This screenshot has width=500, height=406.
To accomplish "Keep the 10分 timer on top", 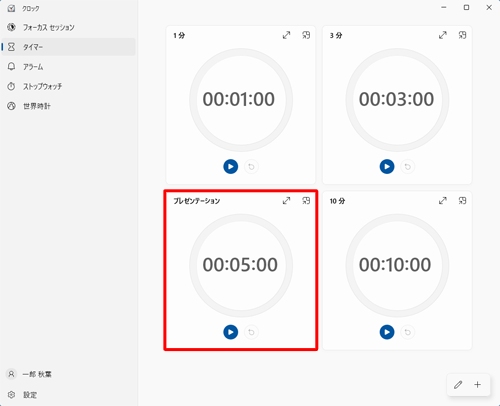I will point(462,201).
